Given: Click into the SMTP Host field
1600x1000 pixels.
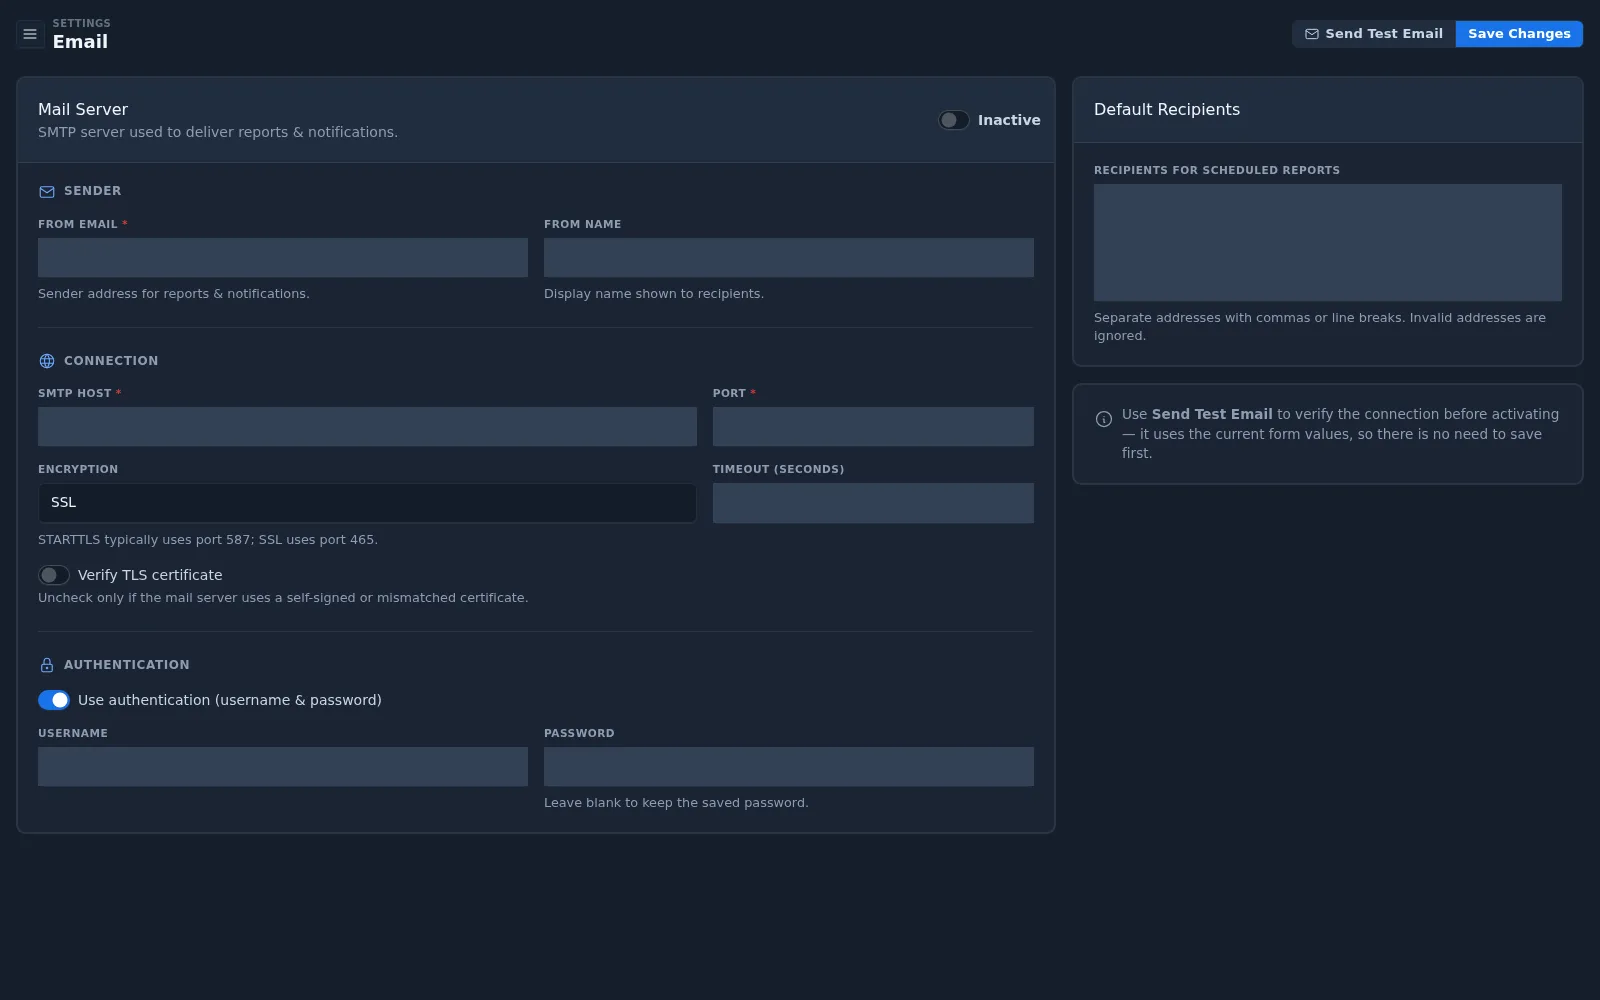Looking at the screenshot, I should pos(367,426).
